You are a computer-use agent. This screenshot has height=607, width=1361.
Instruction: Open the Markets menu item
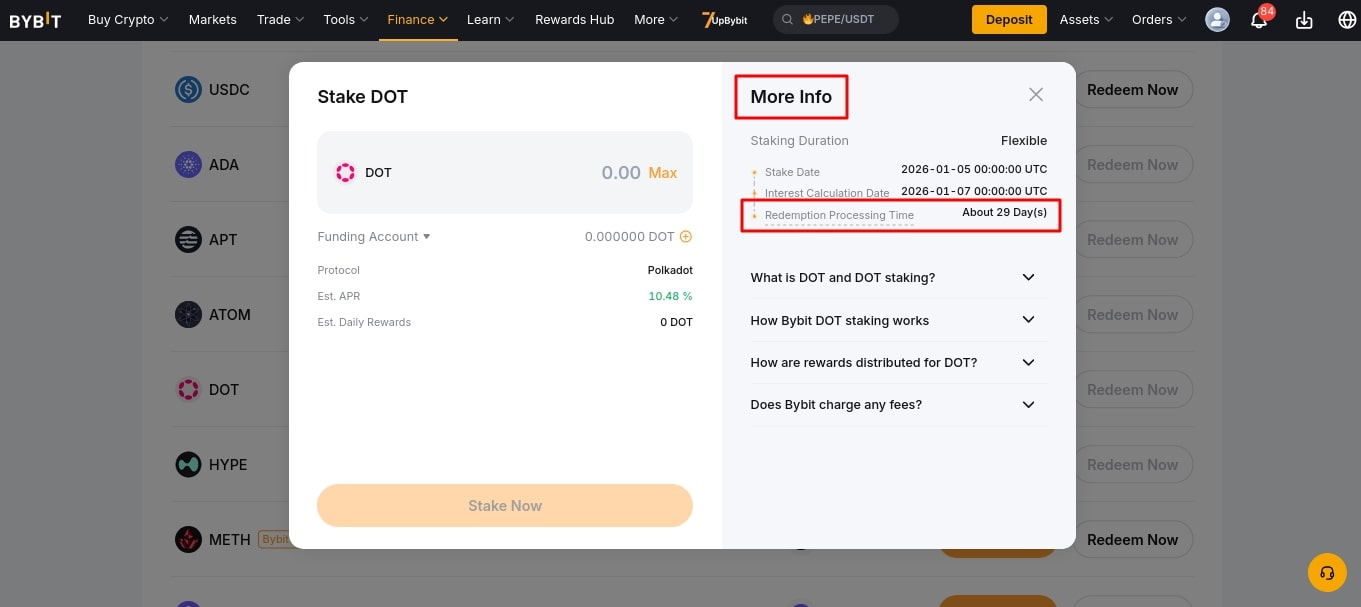pos(213,19)
